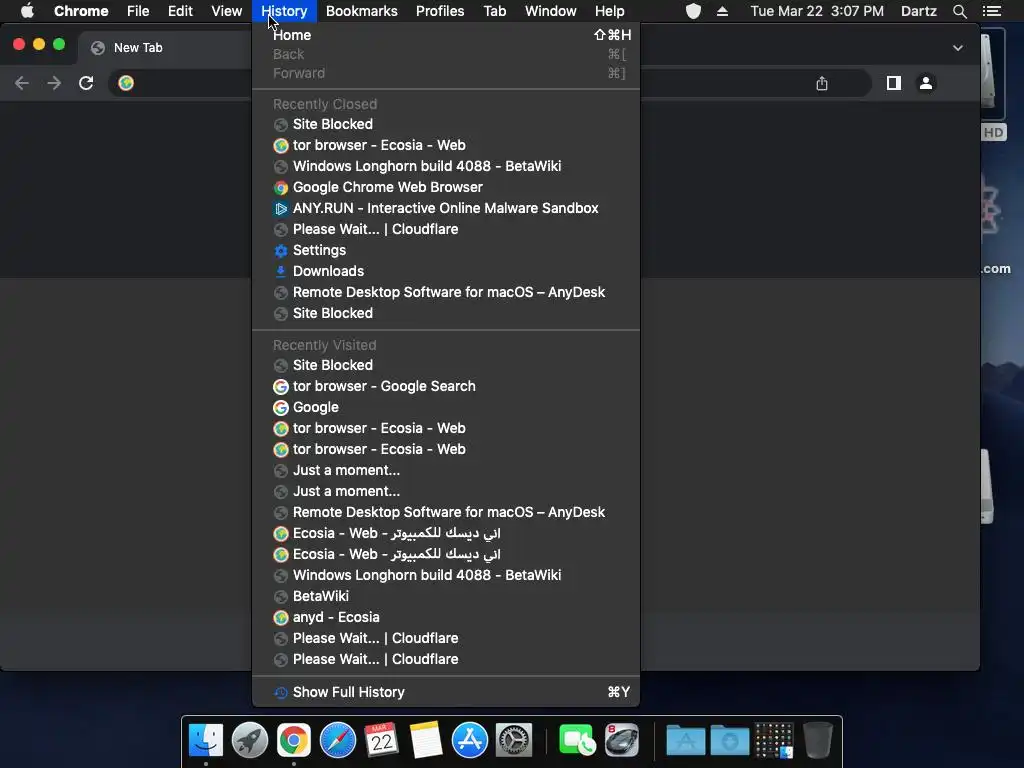
Task: Open the Trash in the Dock
Action: pyautogui.click(x=818, y=740)
